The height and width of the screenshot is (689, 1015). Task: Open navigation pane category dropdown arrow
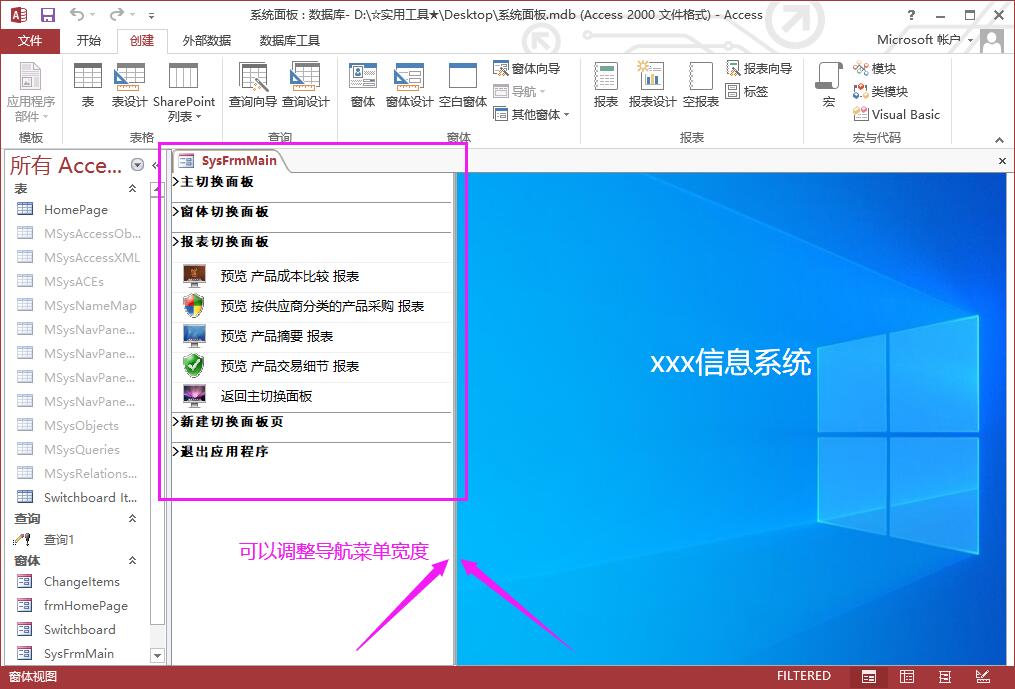(x=137, y=165)
